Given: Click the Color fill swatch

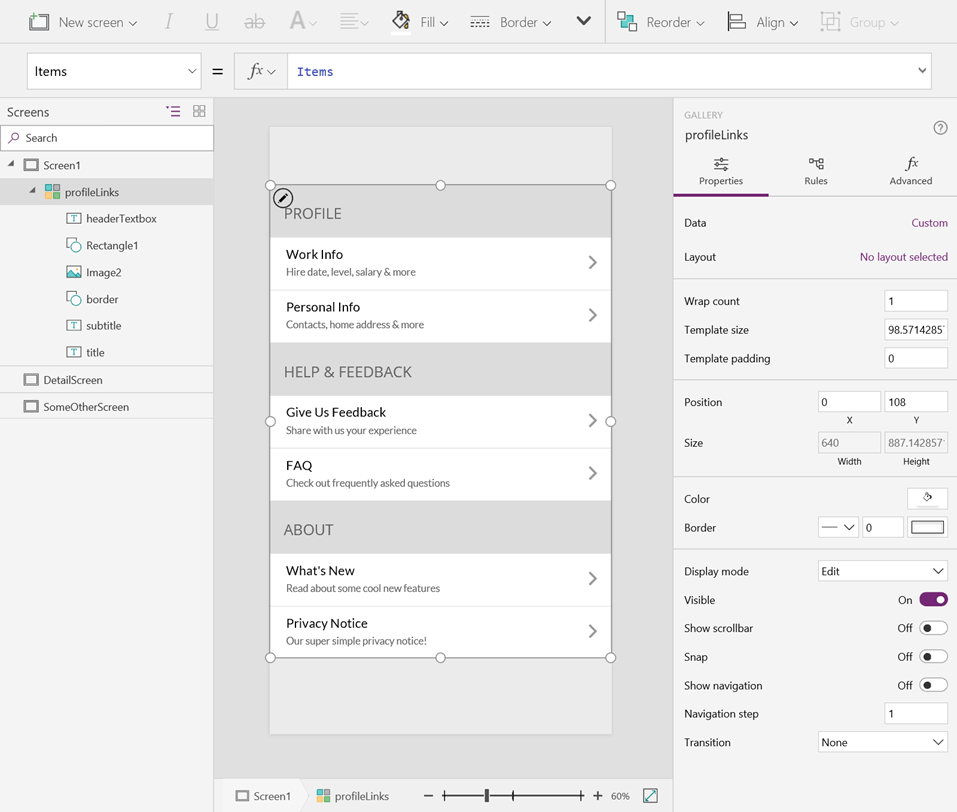Looking at the screenshot, I should pos(927,498).
